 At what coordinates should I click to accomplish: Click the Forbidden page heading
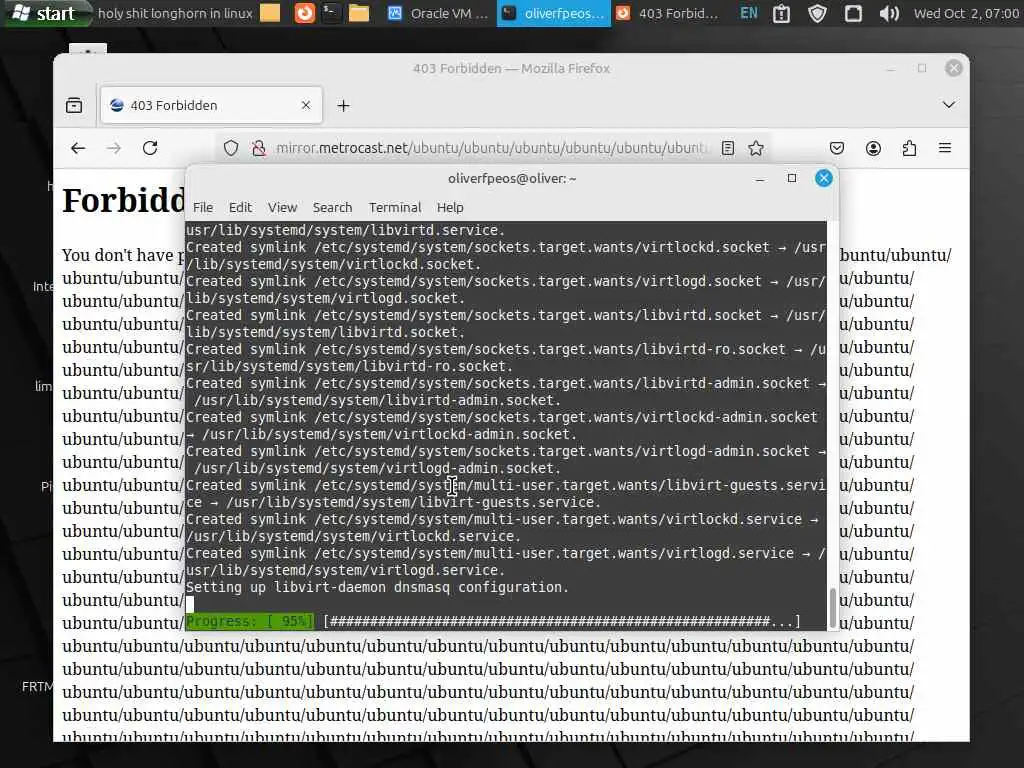(123, 200)
